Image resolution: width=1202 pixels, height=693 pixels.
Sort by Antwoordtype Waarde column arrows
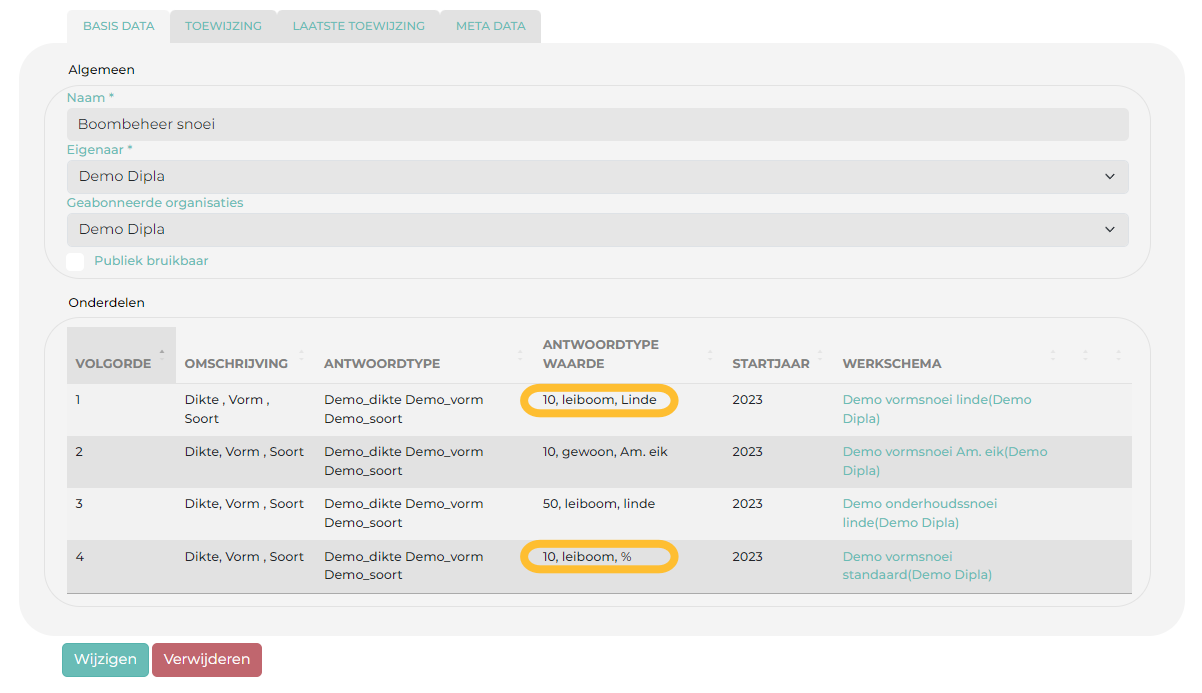click(710, 355)
